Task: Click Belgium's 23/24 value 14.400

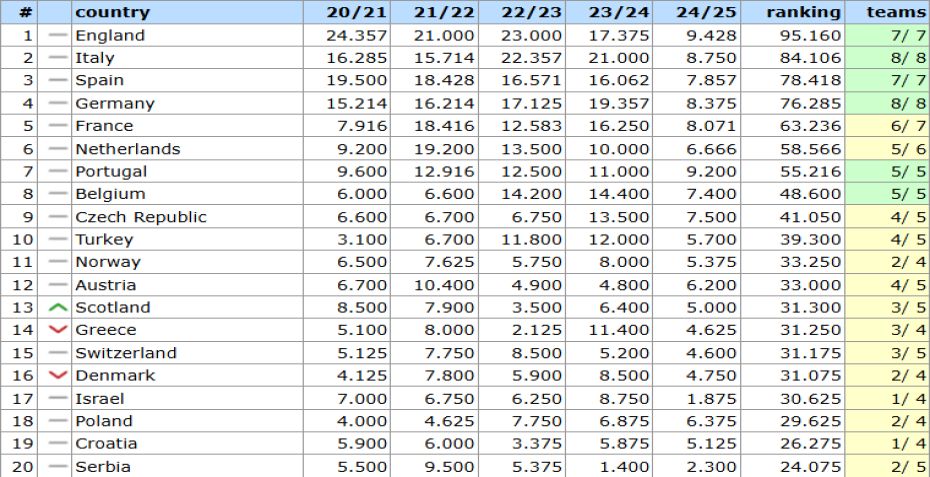Action: [x=619, y=194]
